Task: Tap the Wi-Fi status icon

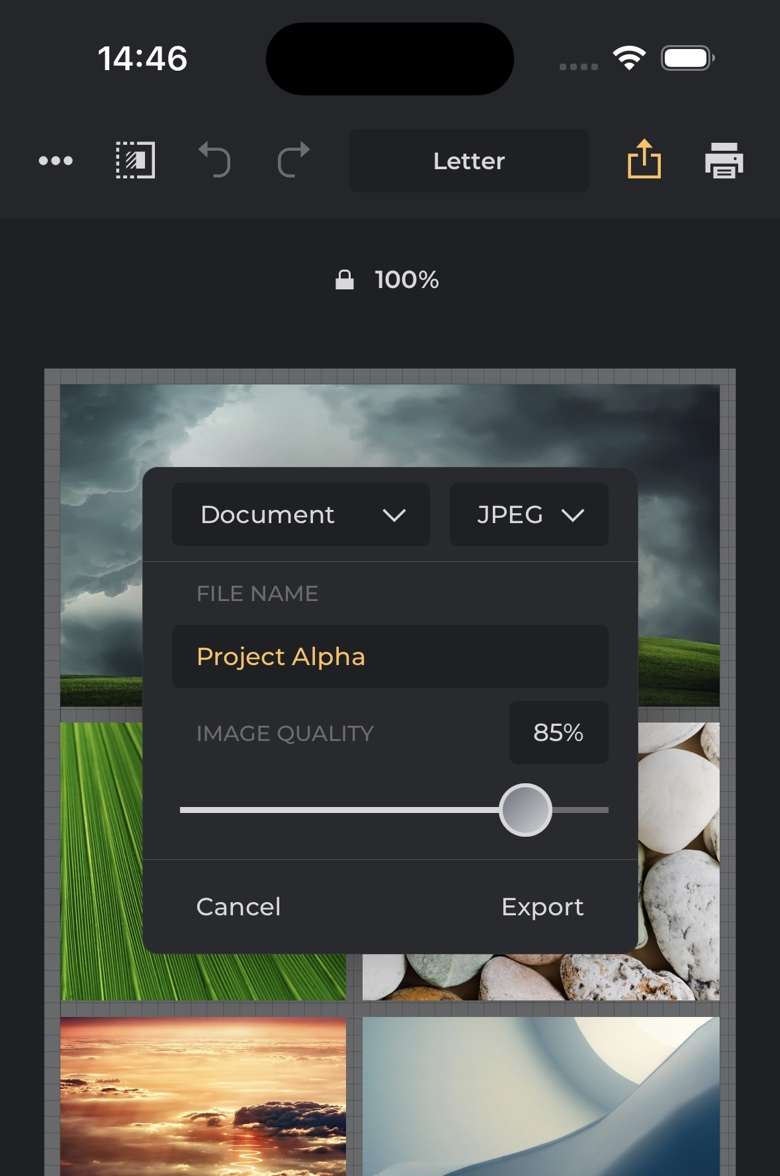Action: coord(629,59)
